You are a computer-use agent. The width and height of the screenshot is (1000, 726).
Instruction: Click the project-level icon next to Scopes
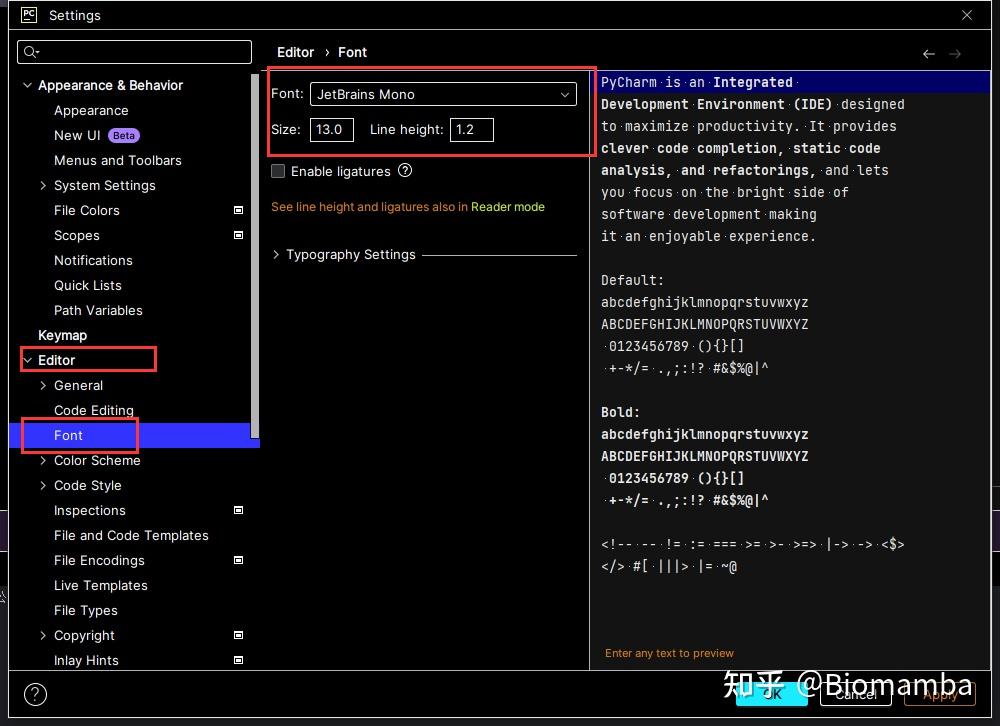(x=238, y=235)
